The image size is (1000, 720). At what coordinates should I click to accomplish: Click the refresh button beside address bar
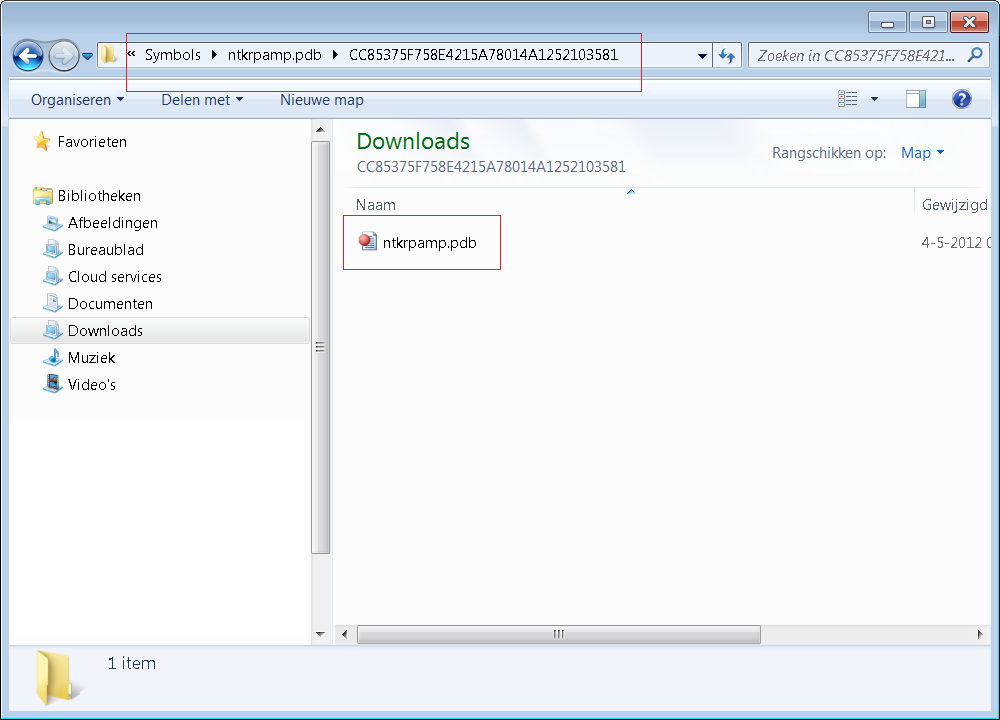point(727,56)
